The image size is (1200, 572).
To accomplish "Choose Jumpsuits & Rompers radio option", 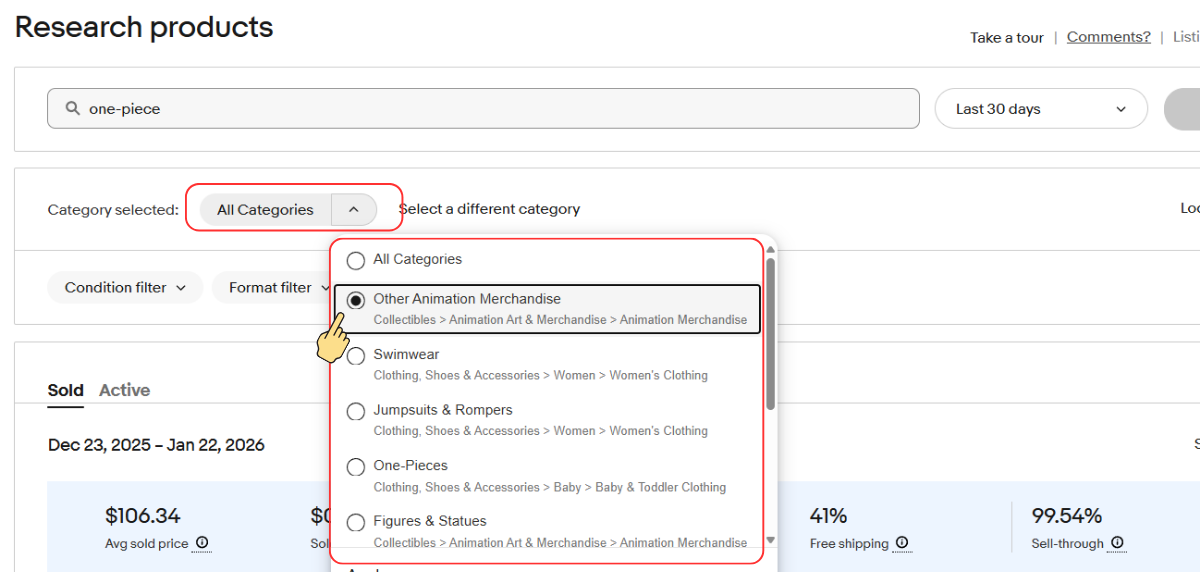I will 355,412.
